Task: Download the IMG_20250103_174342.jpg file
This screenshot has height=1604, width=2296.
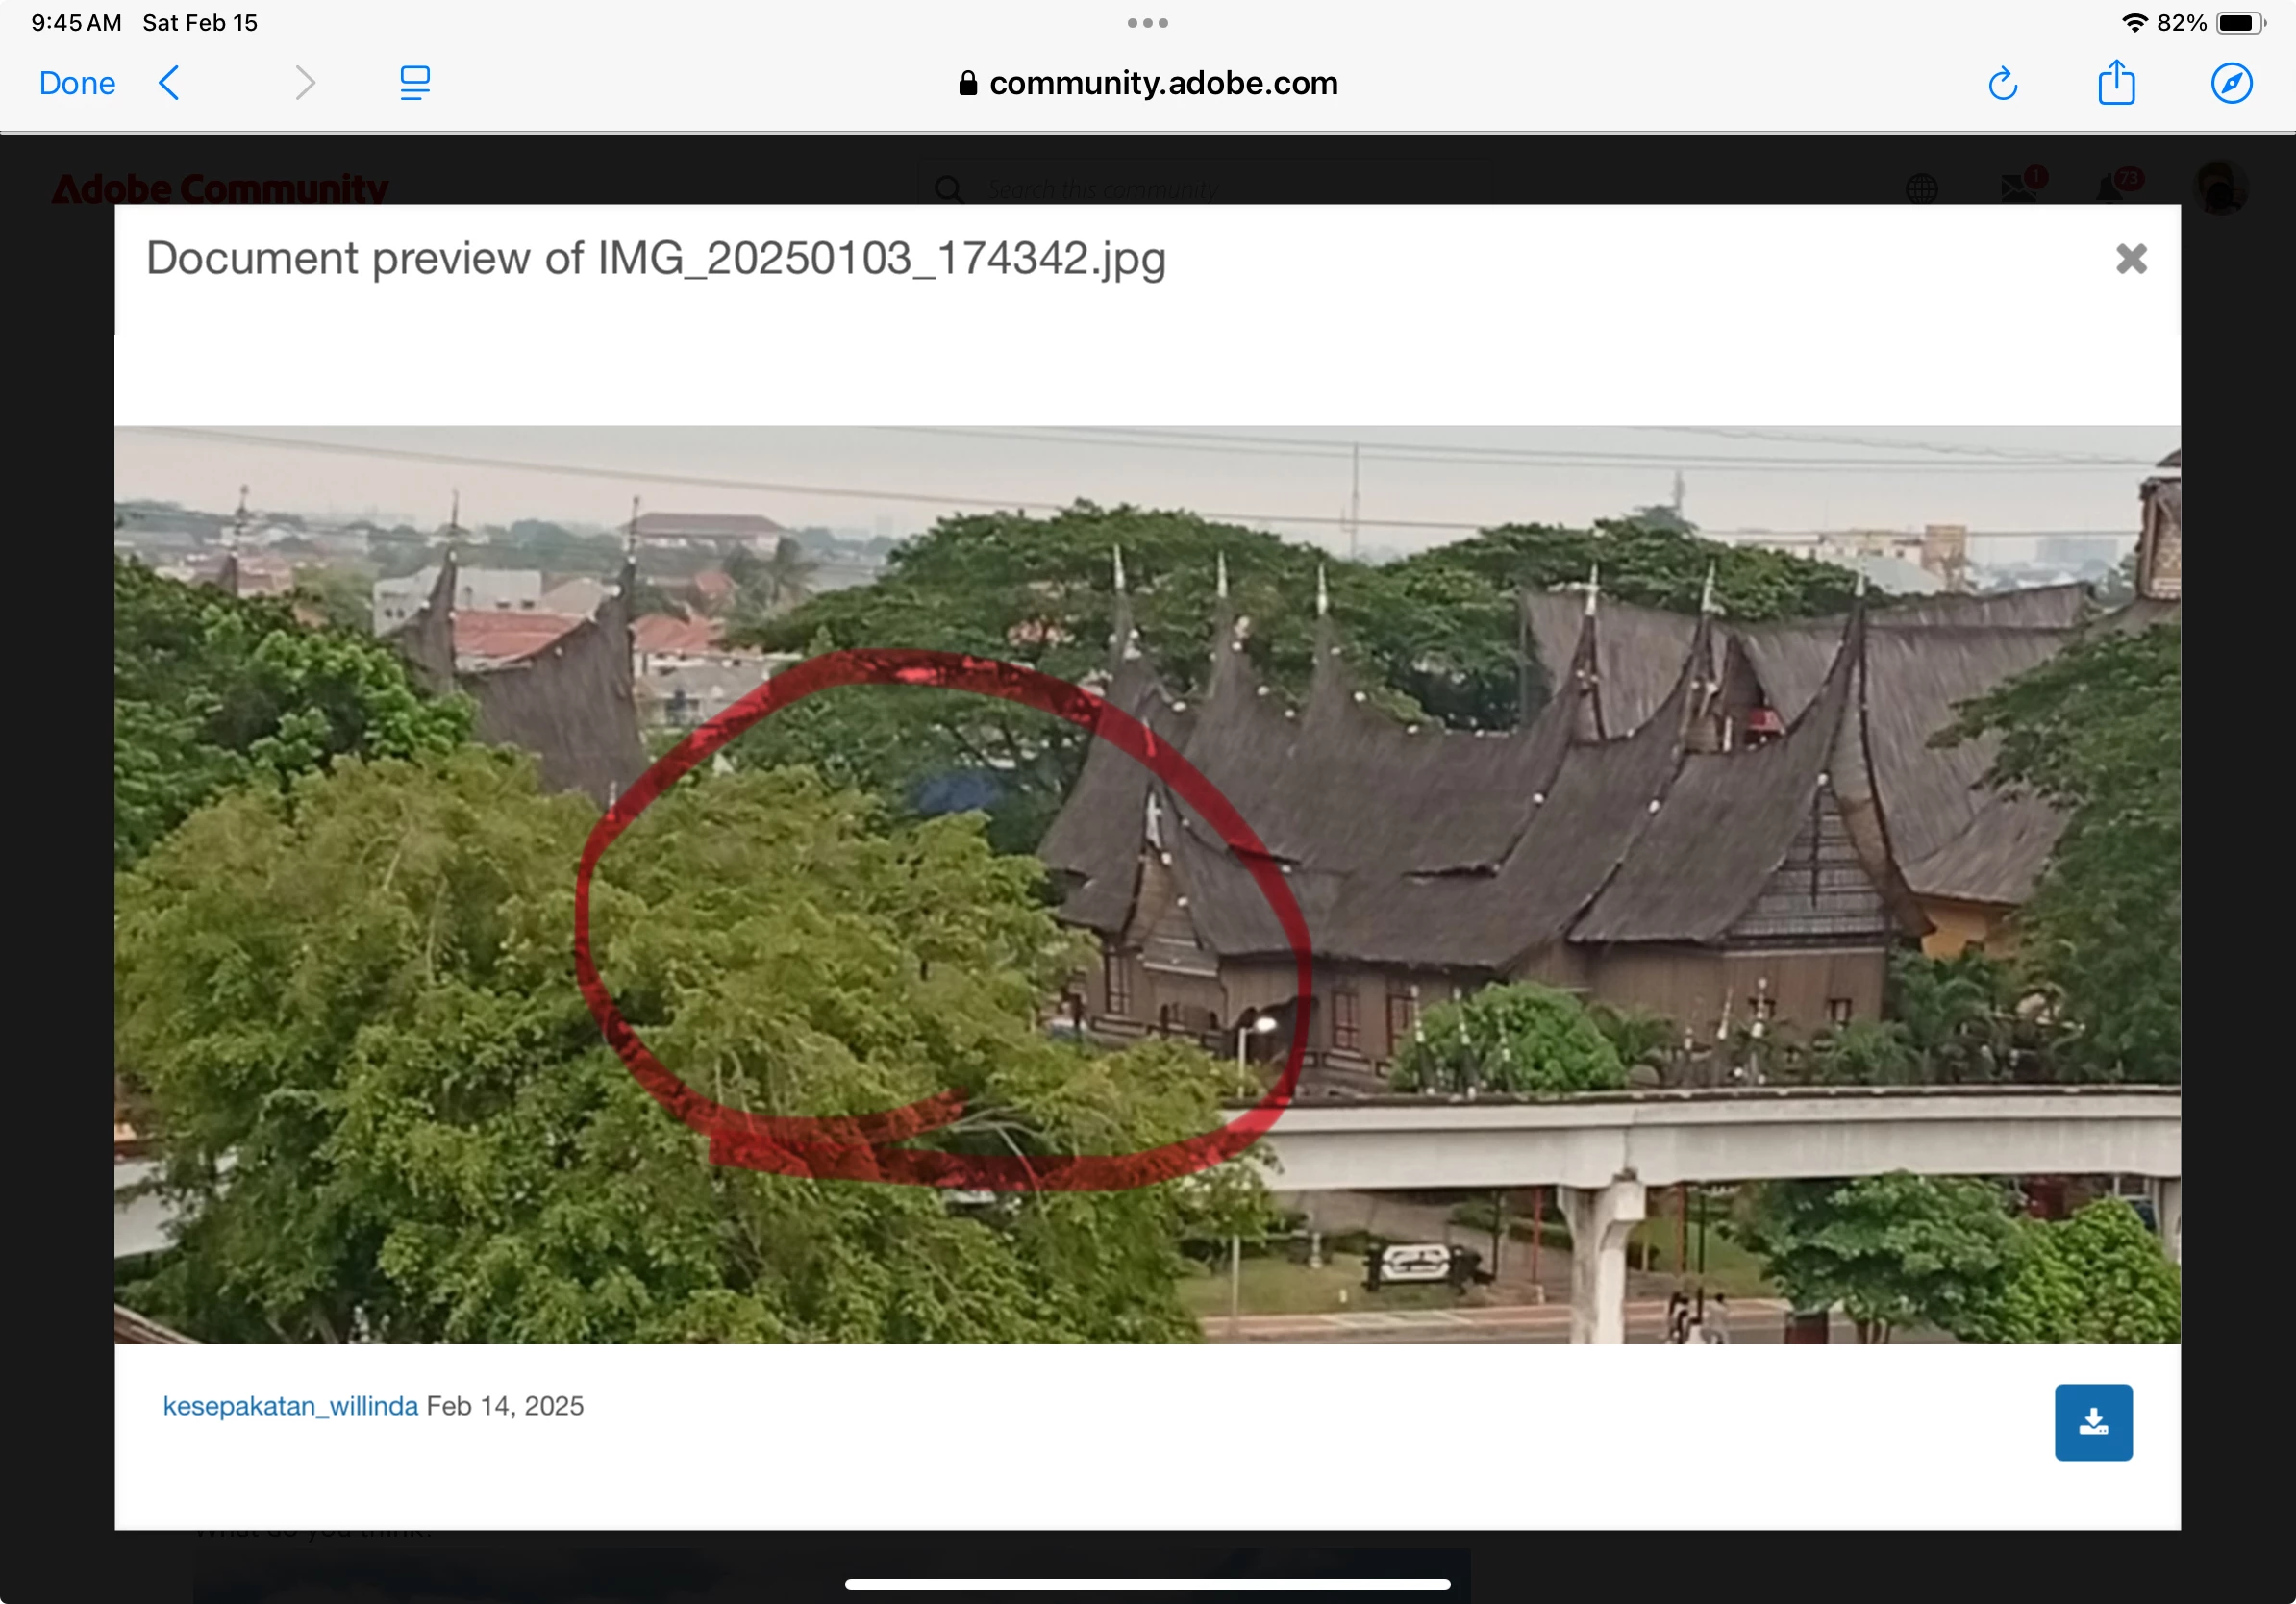Action: tap(2093, 1422)
